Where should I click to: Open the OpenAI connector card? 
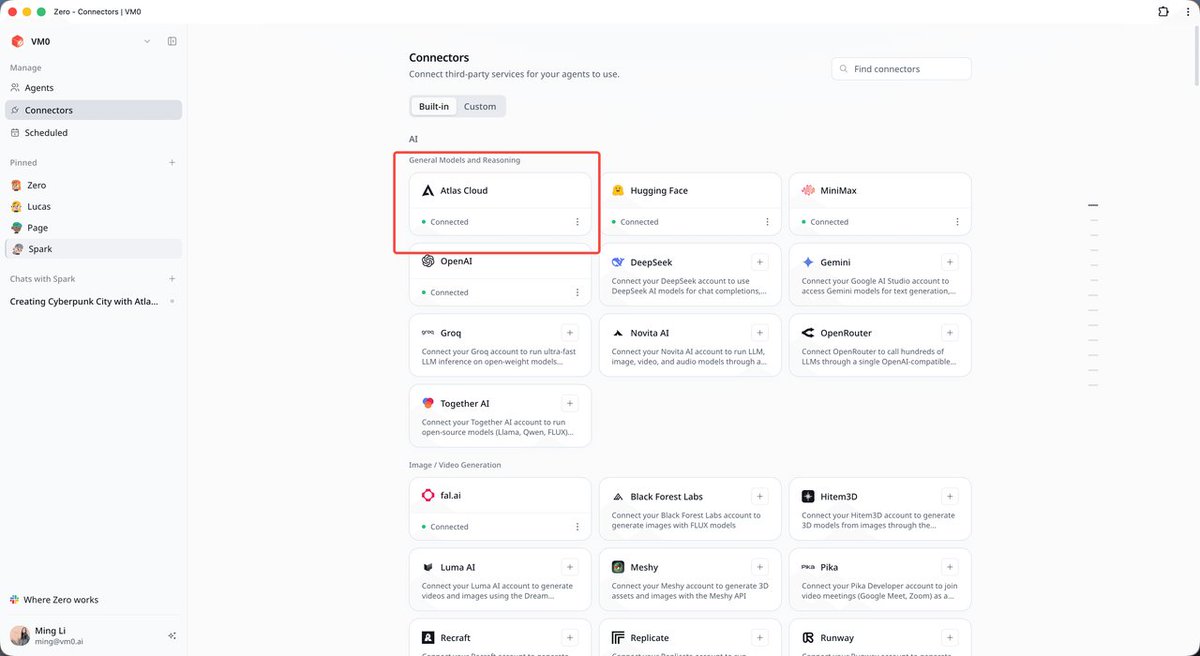pos(500,275)
